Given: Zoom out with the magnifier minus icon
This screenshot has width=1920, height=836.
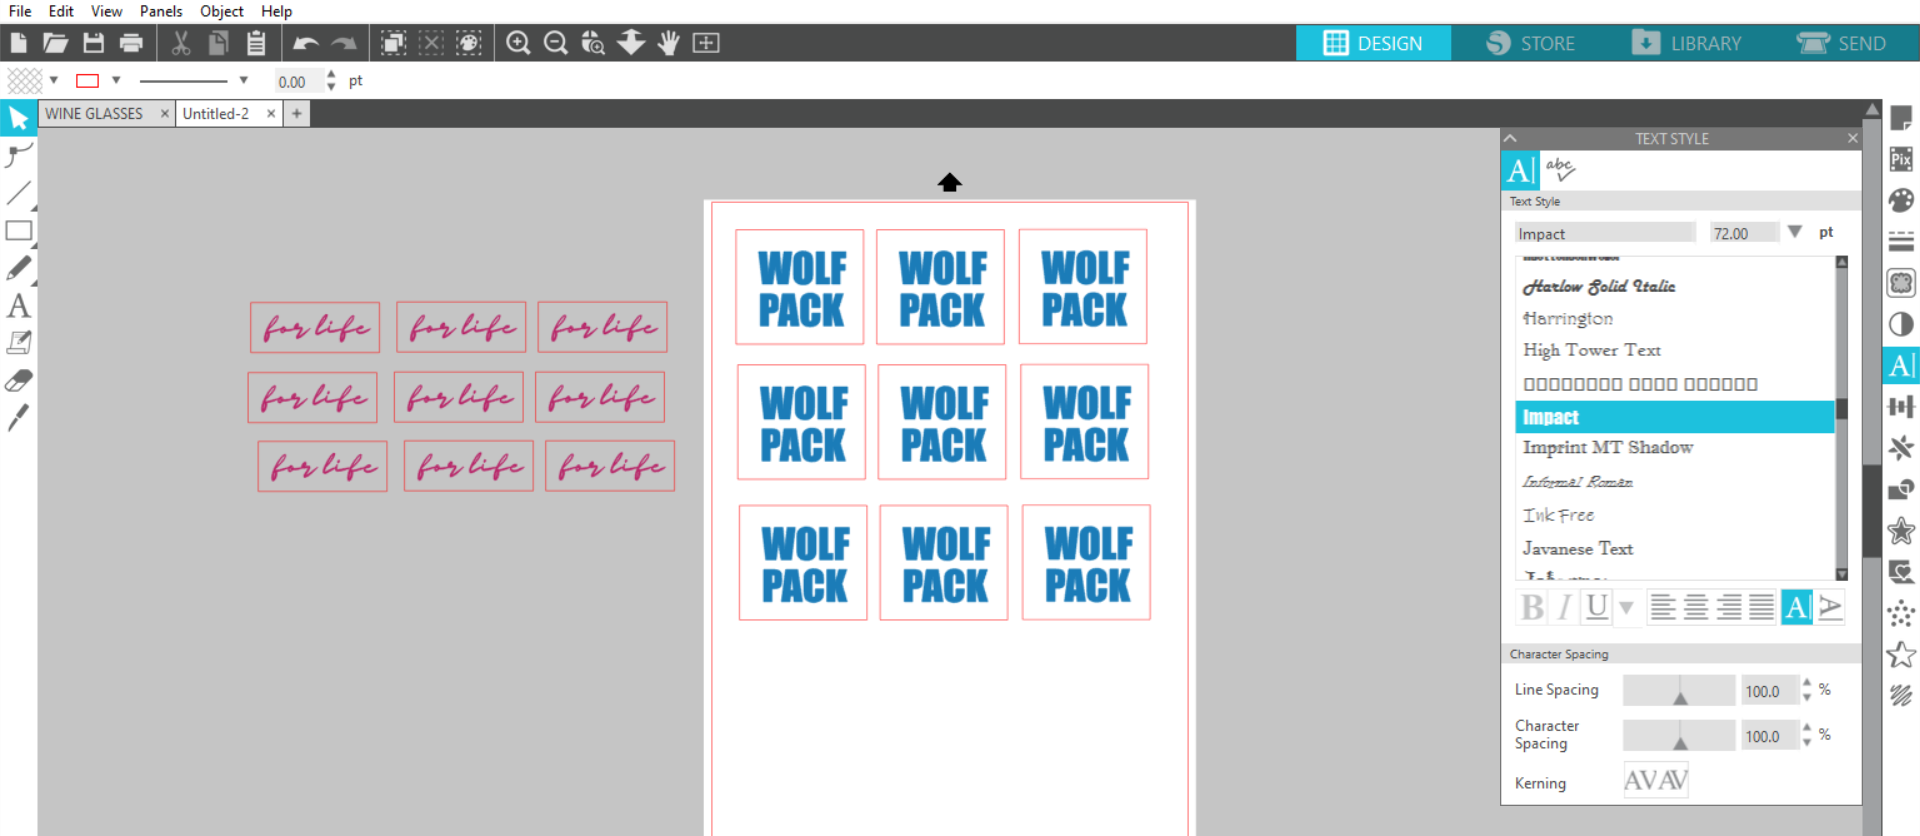Looking at the screenshot, I should point(556,43).
